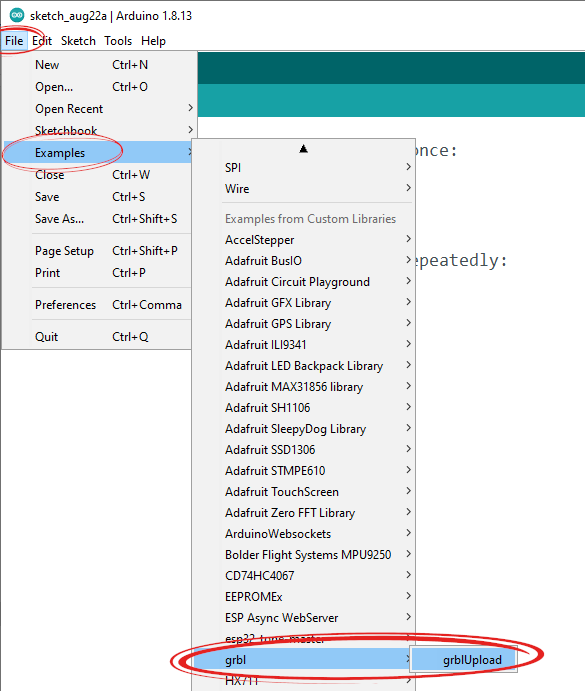Select the grbl examples entry

pyautogui.click(x=302, y=660)
